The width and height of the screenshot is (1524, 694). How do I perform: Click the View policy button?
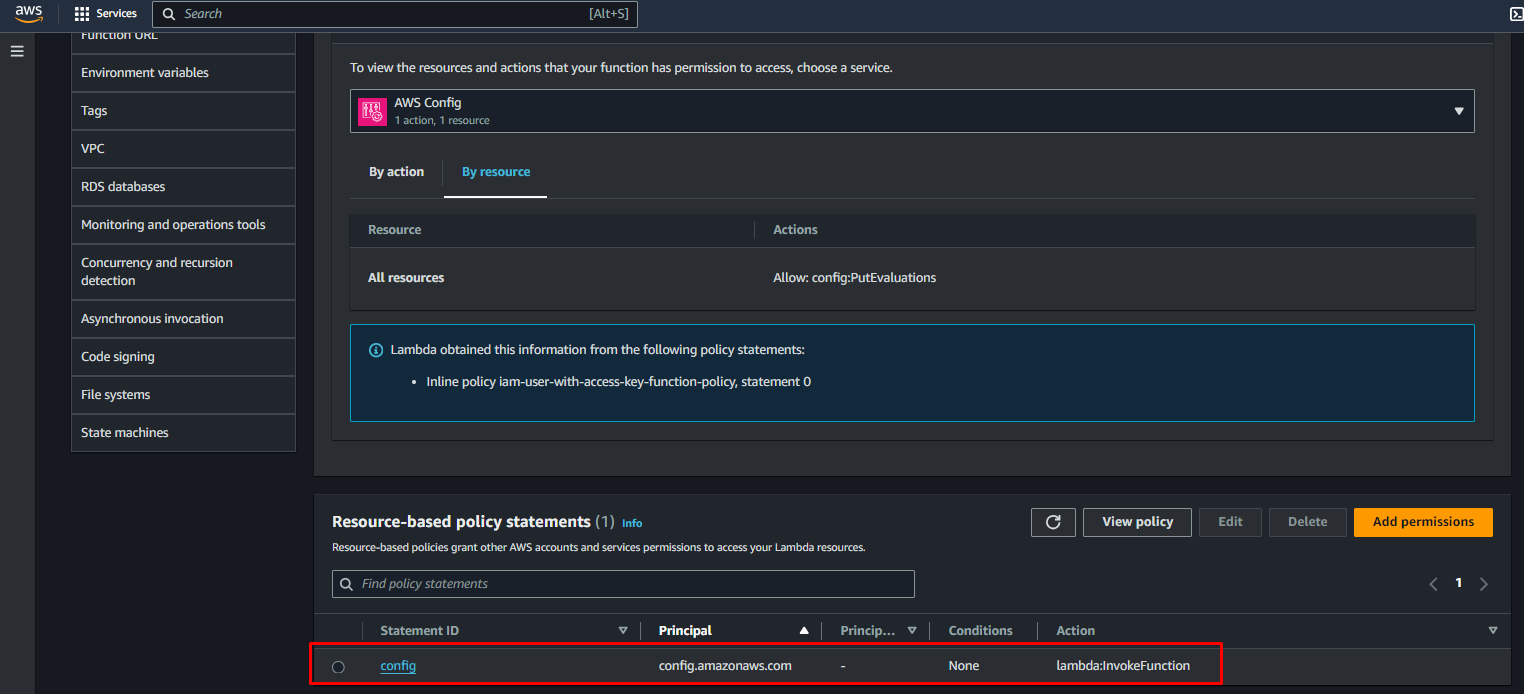(1137, 522)
